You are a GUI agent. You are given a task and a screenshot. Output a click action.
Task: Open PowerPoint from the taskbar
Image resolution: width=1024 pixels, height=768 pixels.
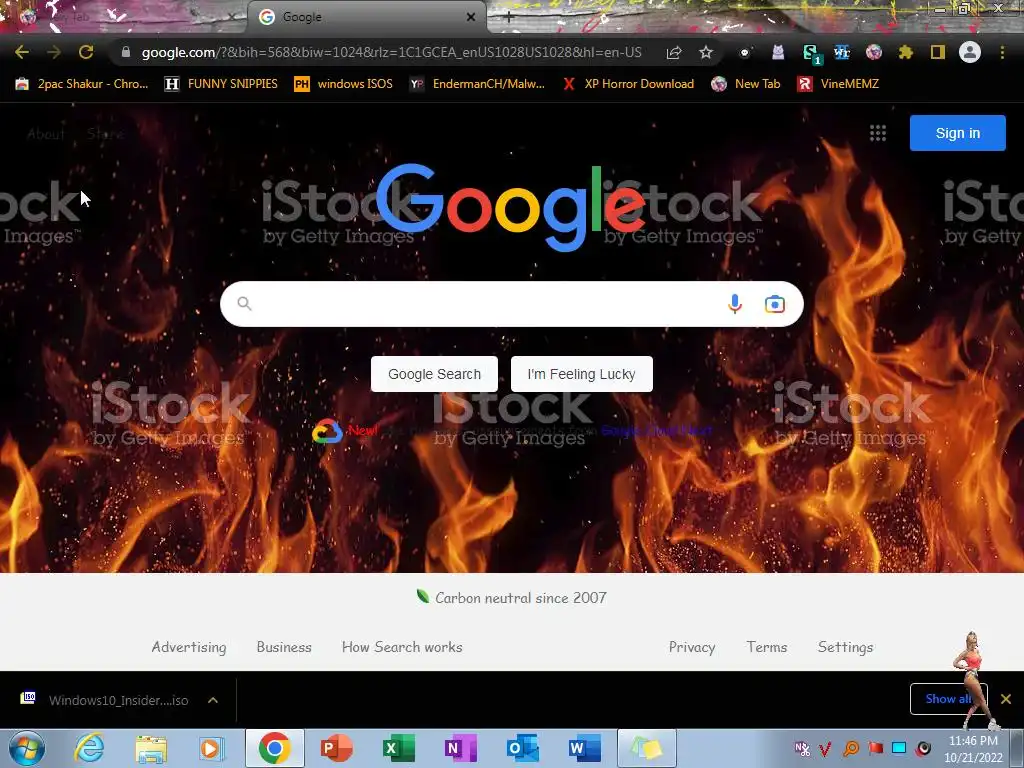[x=336, y=748]
